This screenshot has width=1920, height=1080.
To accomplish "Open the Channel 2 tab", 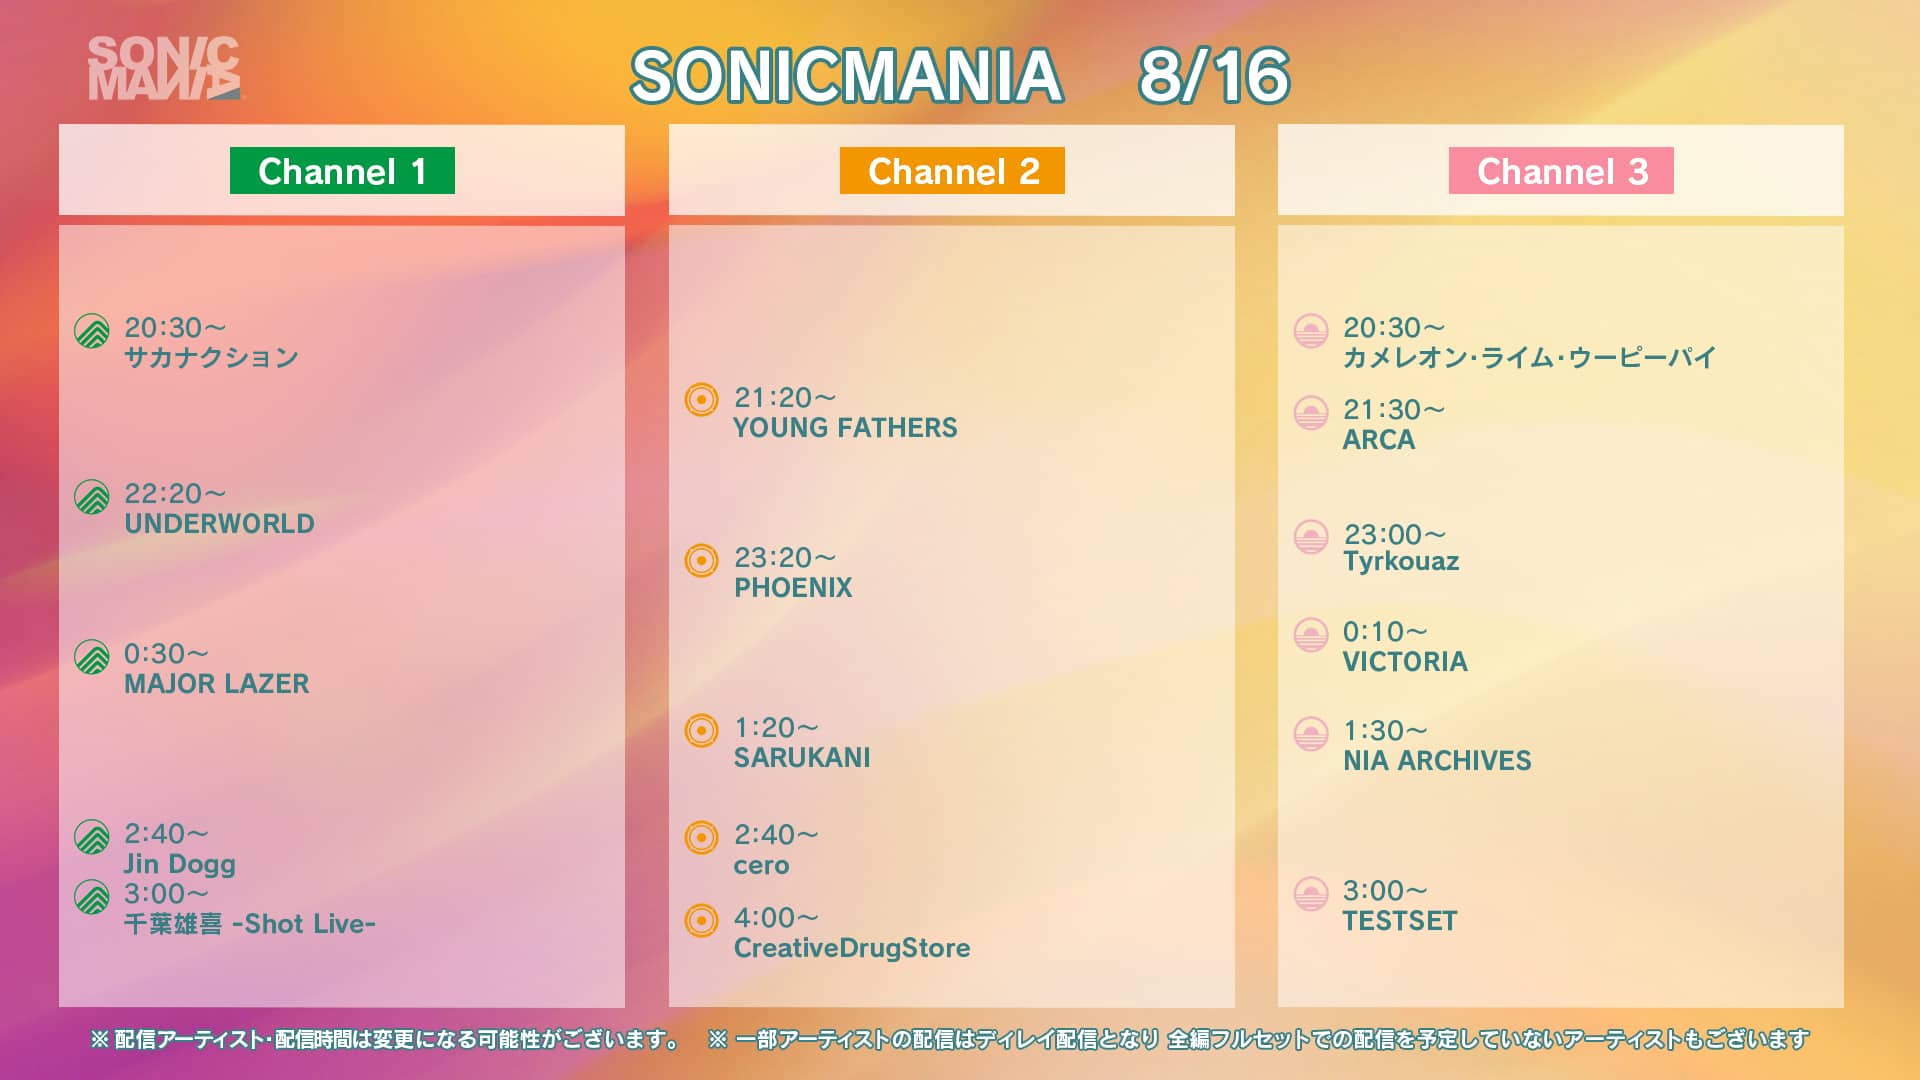I will [952, 171].
